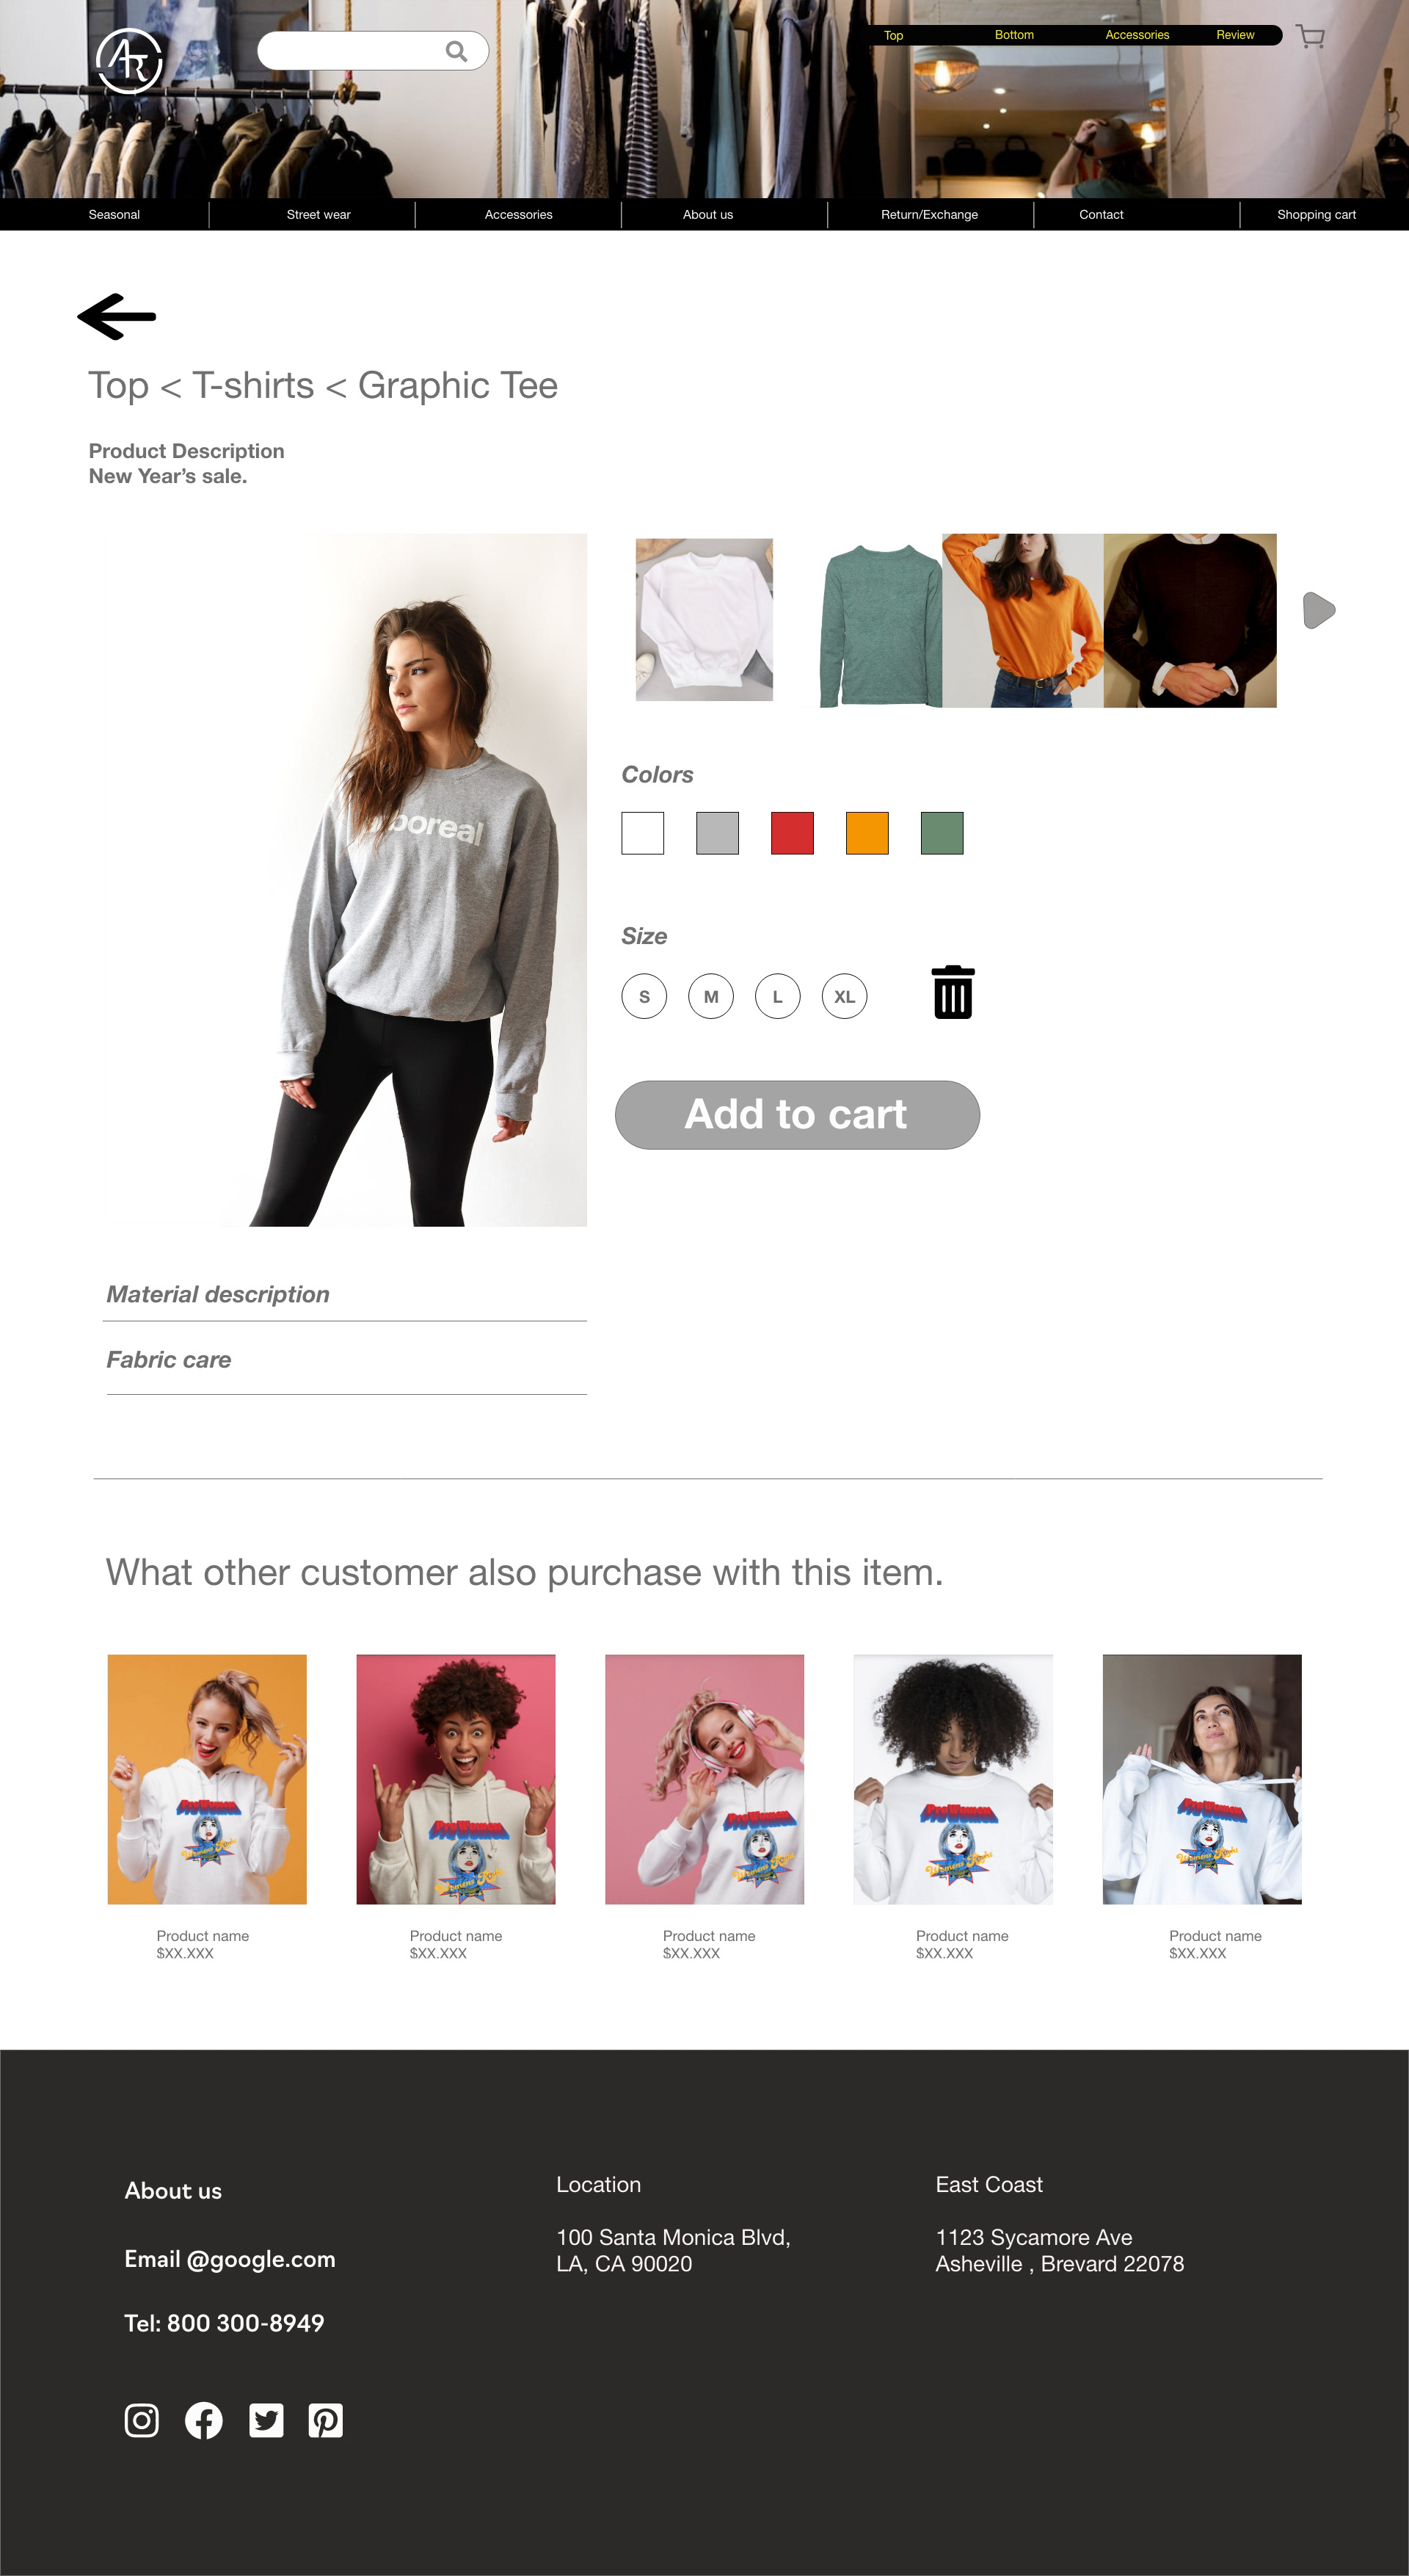This screenshot has height=2576, width=1409.
Task: Open the shopping cart icon at top right
Action: pyautogui.click(x=1310, y=37)
